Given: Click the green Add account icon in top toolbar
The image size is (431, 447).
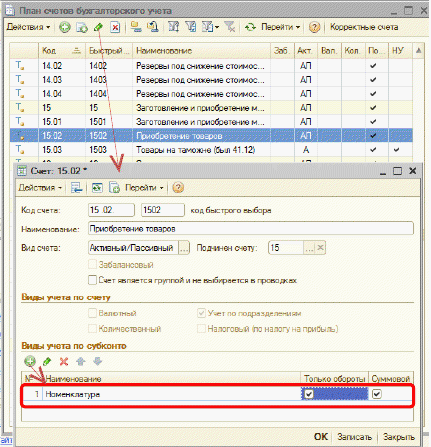Looking at the screenshot, I should [x=65, y=27].
